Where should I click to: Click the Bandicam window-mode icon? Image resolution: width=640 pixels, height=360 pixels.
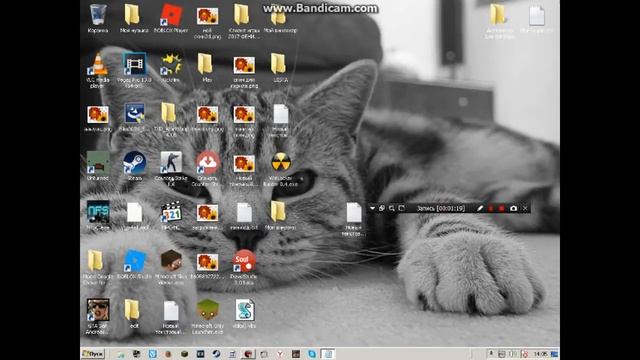pos(382,208)
